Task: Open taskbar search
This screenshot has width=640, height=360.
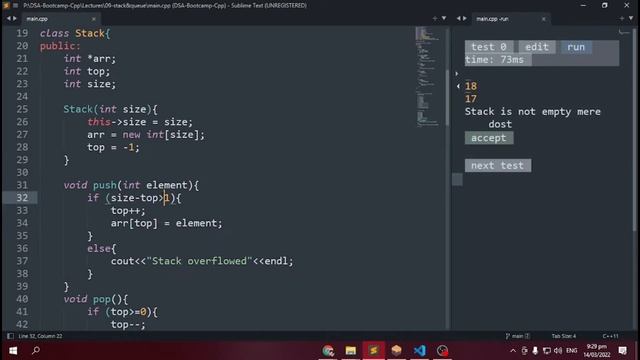Action: 36,351
